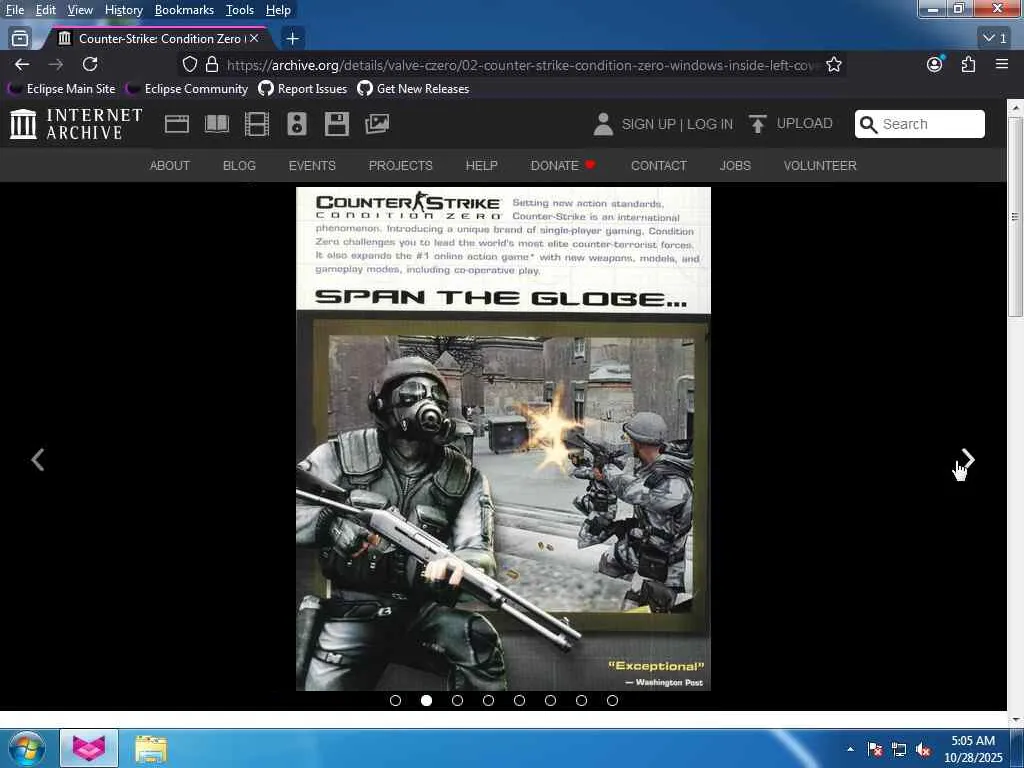Open the Texts book icon
Screen dimensions: 1024x768
217,124
